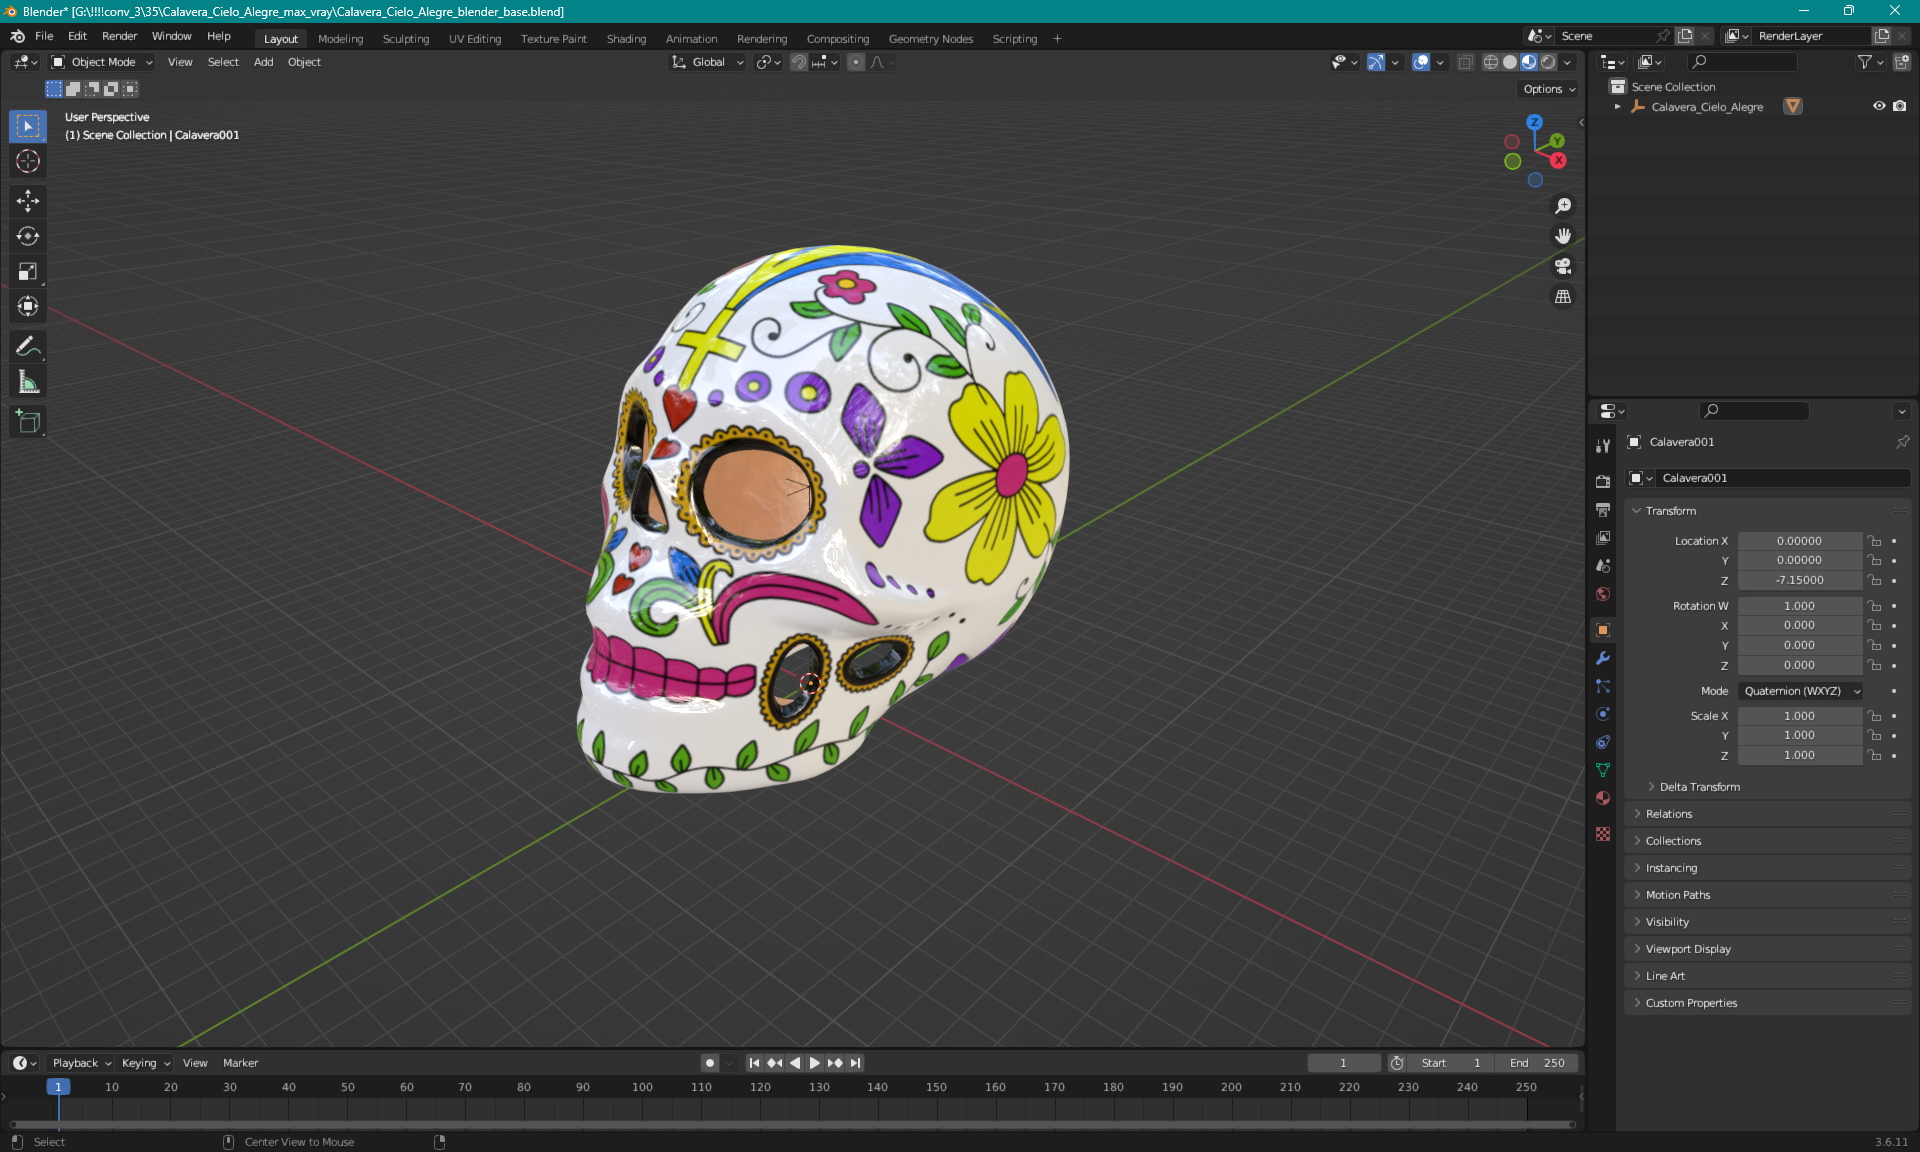Lock the Location X value
The height and width of the screenshot is (1152, 1920).
click(1875, 541)
